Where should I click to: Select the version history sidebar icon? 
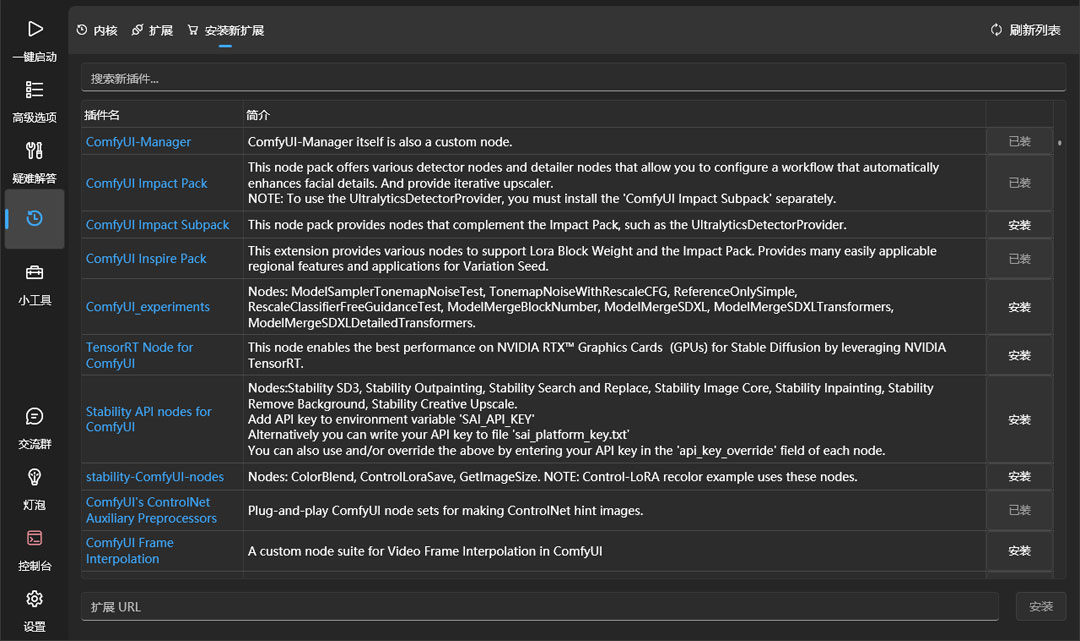click(35, 218)
